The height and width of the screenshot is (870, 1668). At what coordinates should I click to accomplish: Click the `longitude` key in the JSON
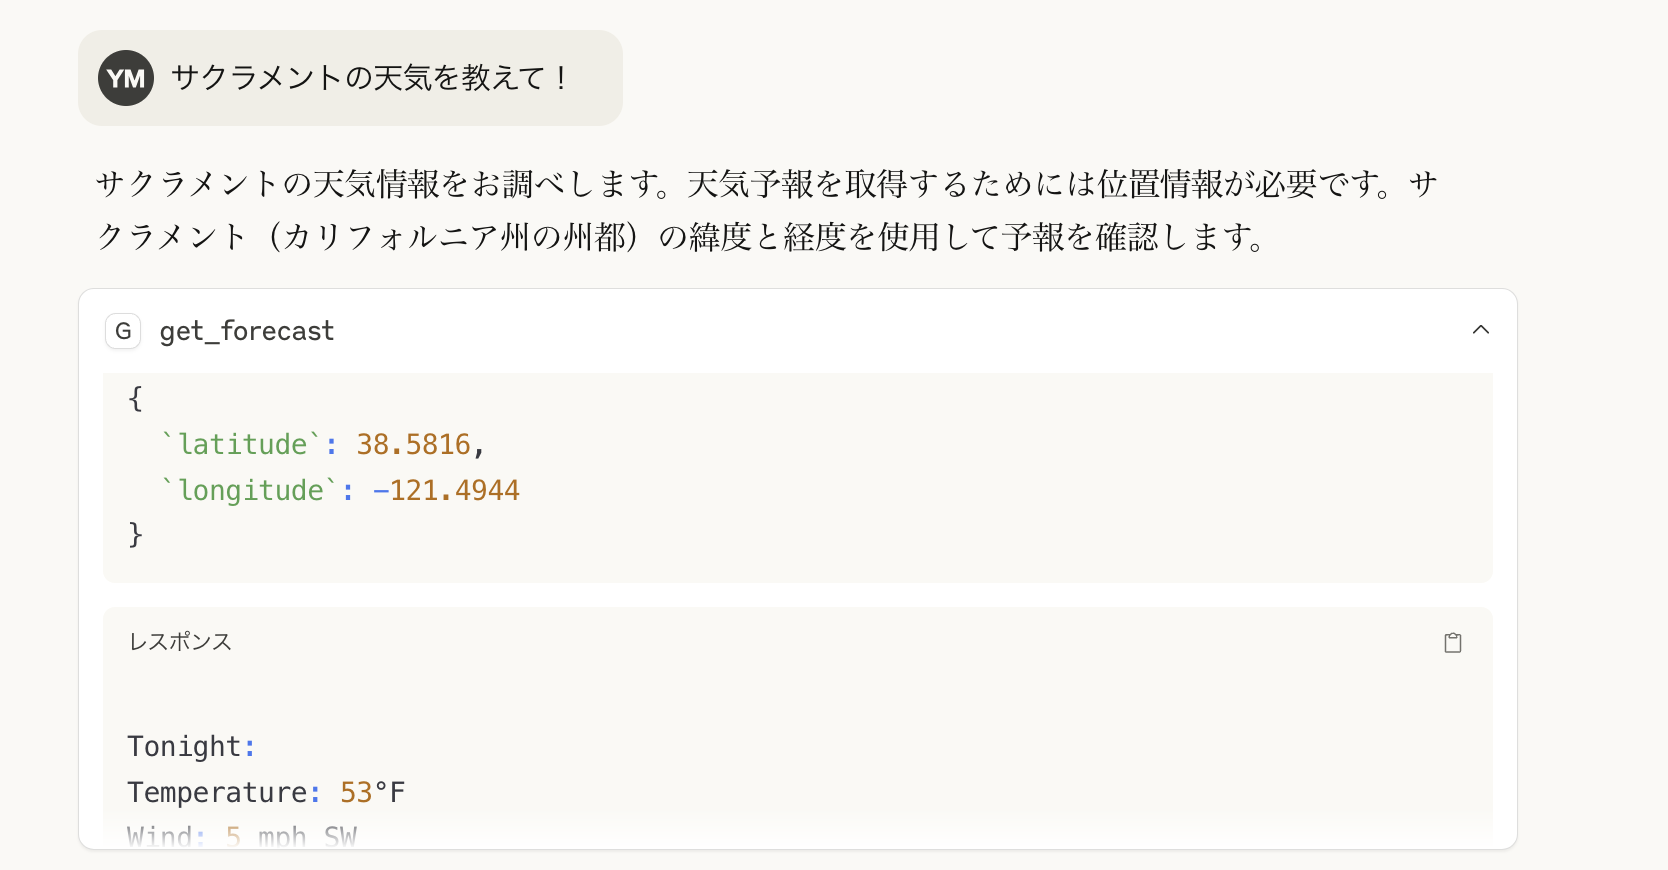pyautogui.click(x=250, y=490)
